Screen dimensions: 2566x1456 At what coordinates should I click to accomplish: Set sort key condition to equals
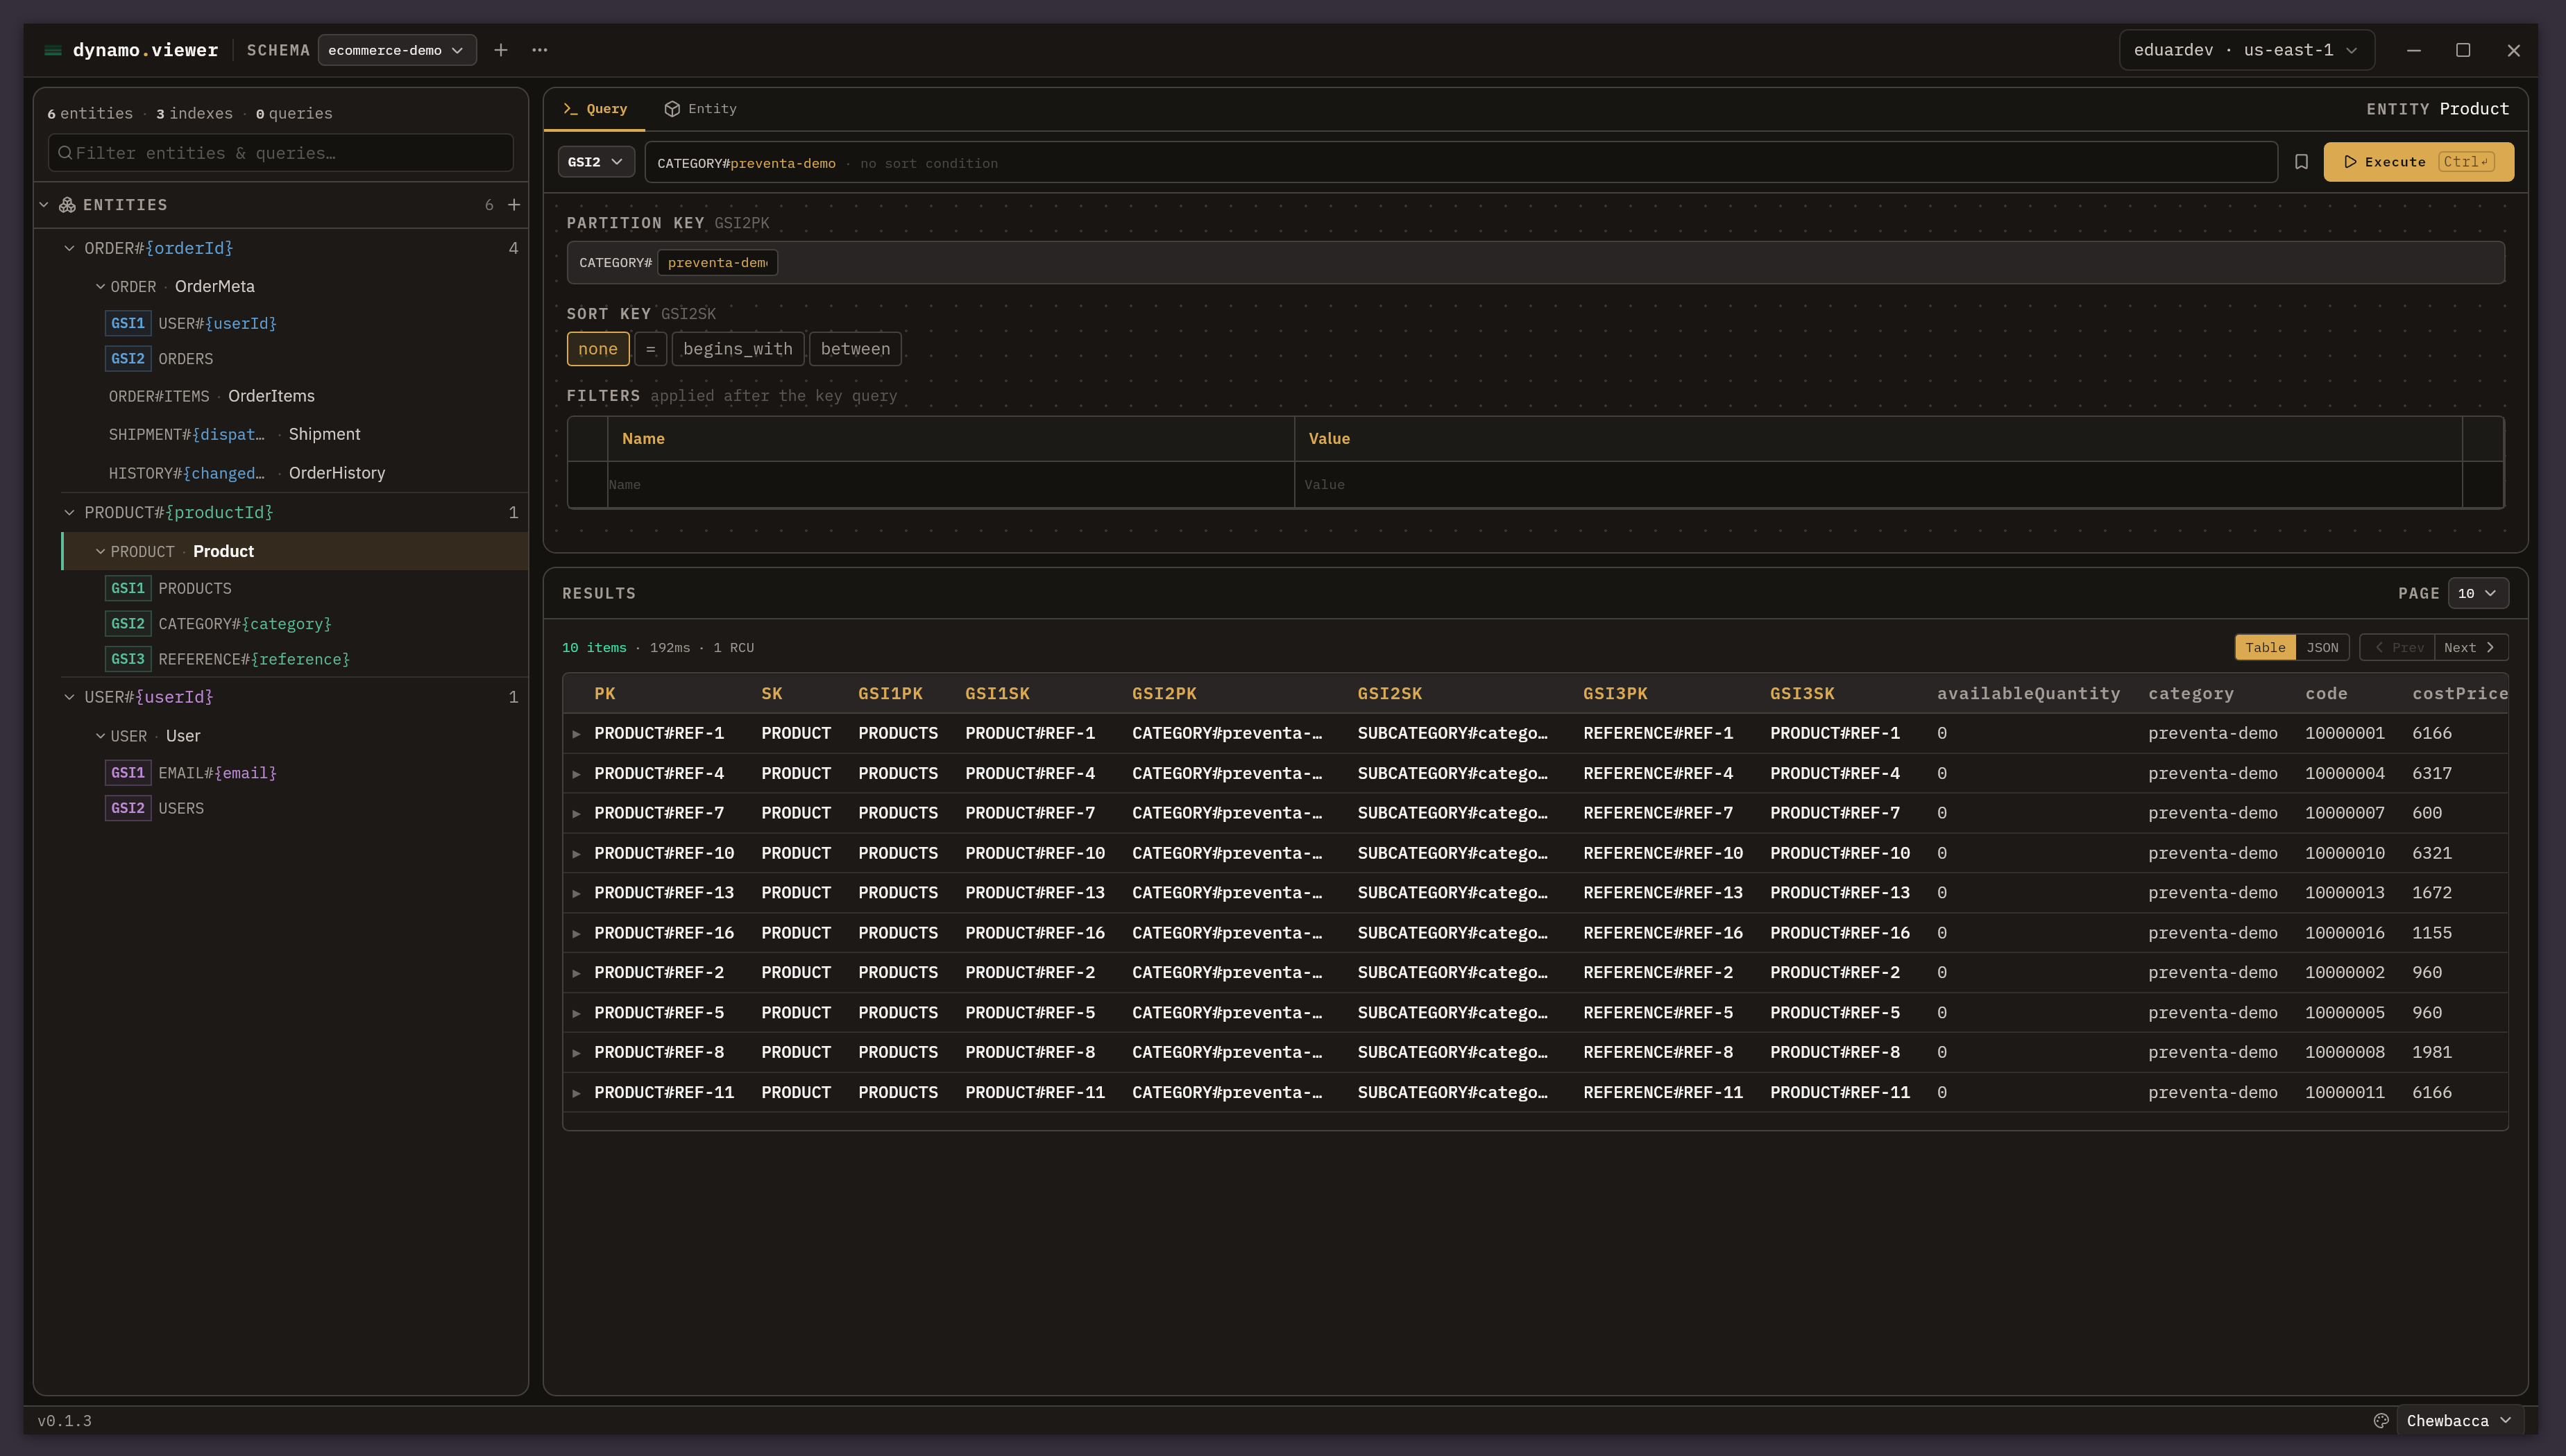pos(650,349)
